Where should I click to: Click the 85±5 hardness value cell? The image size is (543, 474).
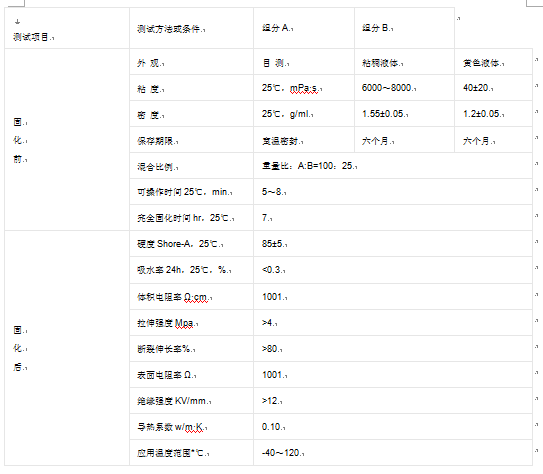[393, 244]
